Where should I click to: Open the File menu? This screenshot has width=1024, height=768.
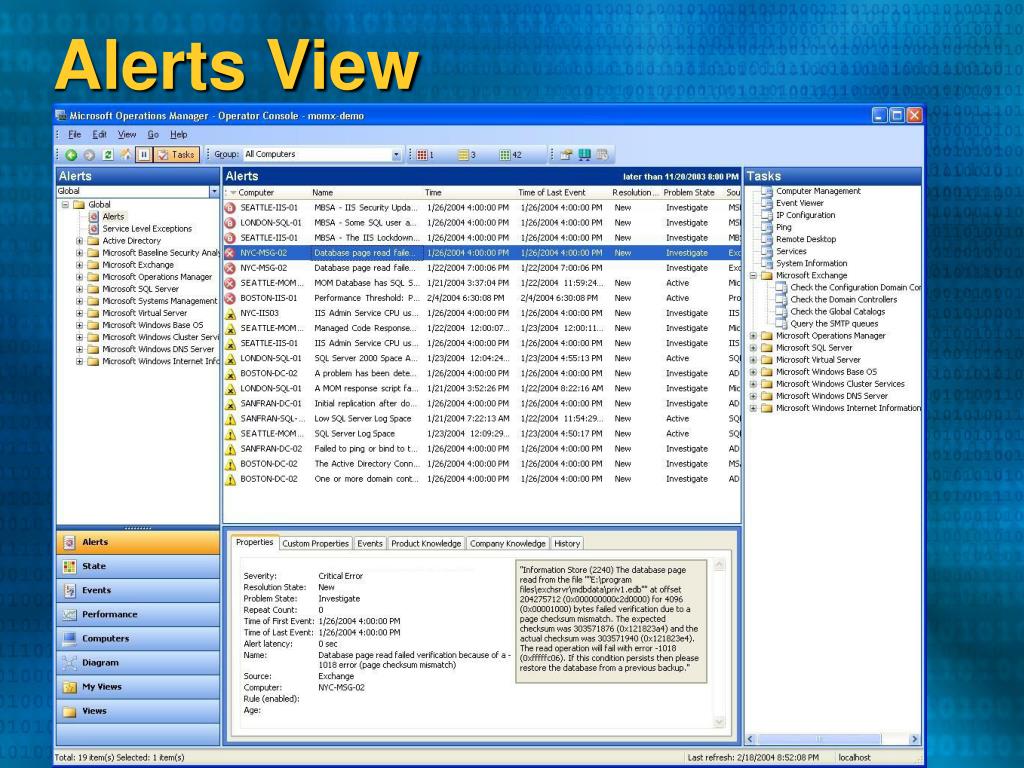75,135
